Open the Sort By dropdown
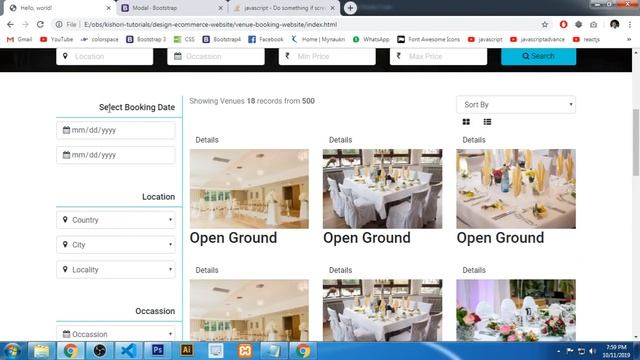640x360 pixels. click(x=516, y=105)
